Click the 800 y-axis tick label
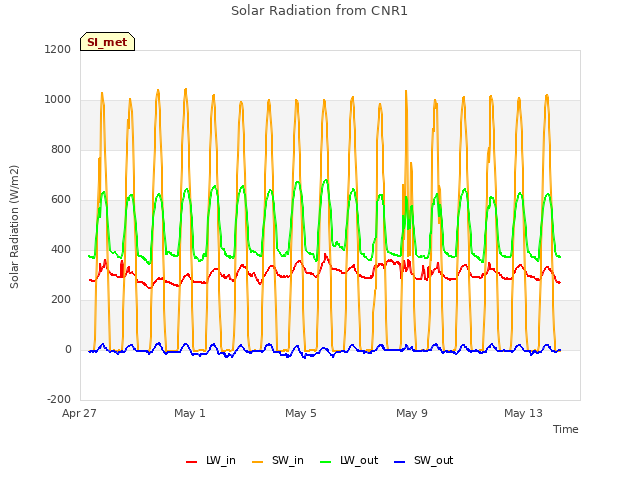This screenshot has width=640, height=480. pos(61,149)
